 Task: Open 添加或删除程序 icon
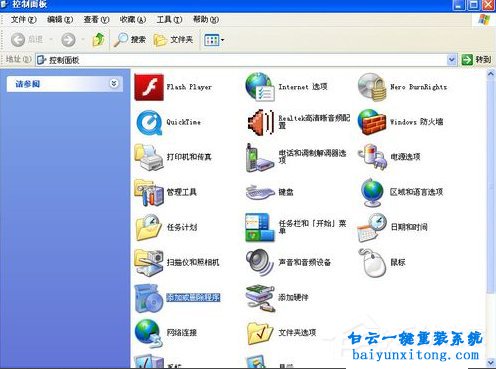149,298
